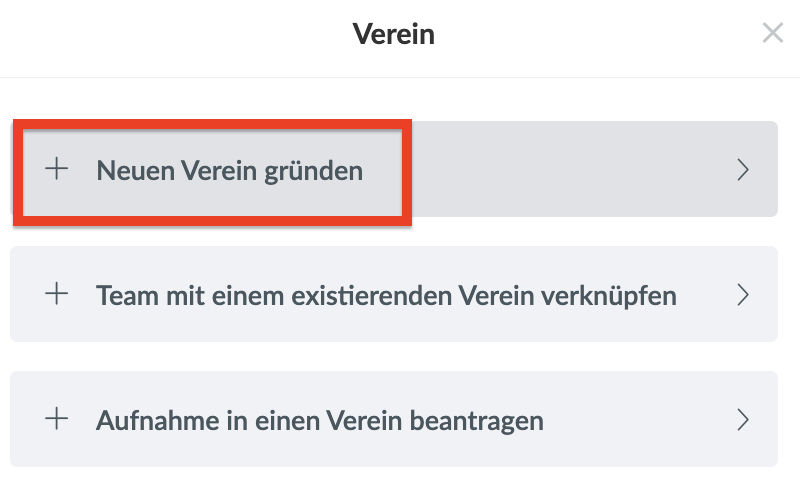
Task: Expand the chevron beside Aufnahme in einen Verein beantragen
Action: click(742, 419)
